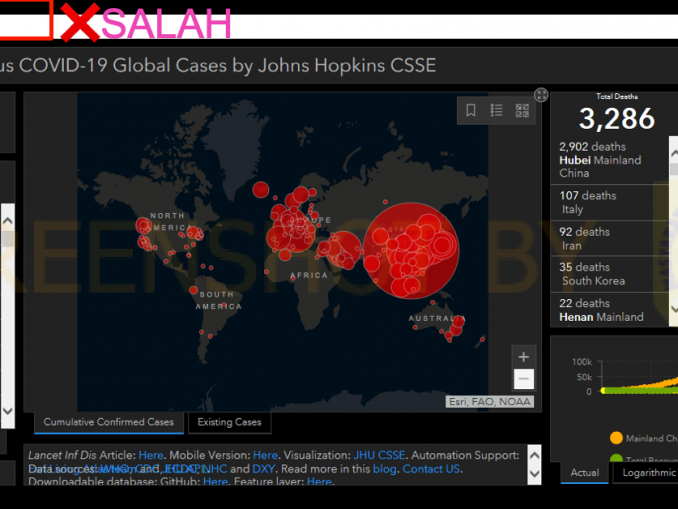Open the map bookmarks icon
The height and width of the screenshot is (509, 678).
pos(471,110)
